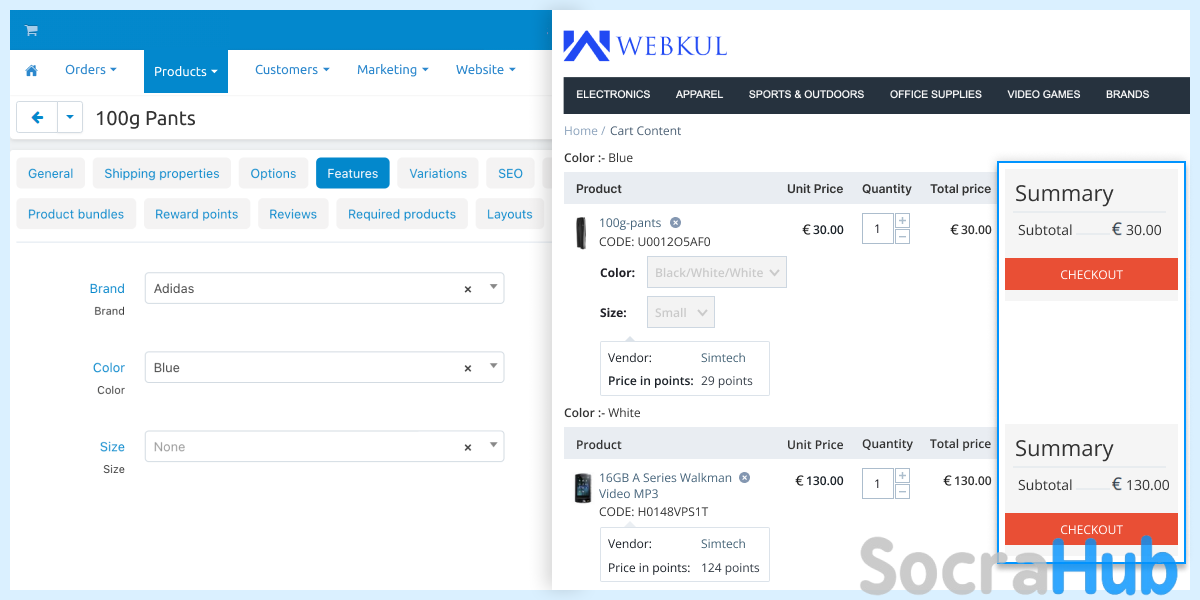Click the Brand feature label link

click(x=107, y=288)
